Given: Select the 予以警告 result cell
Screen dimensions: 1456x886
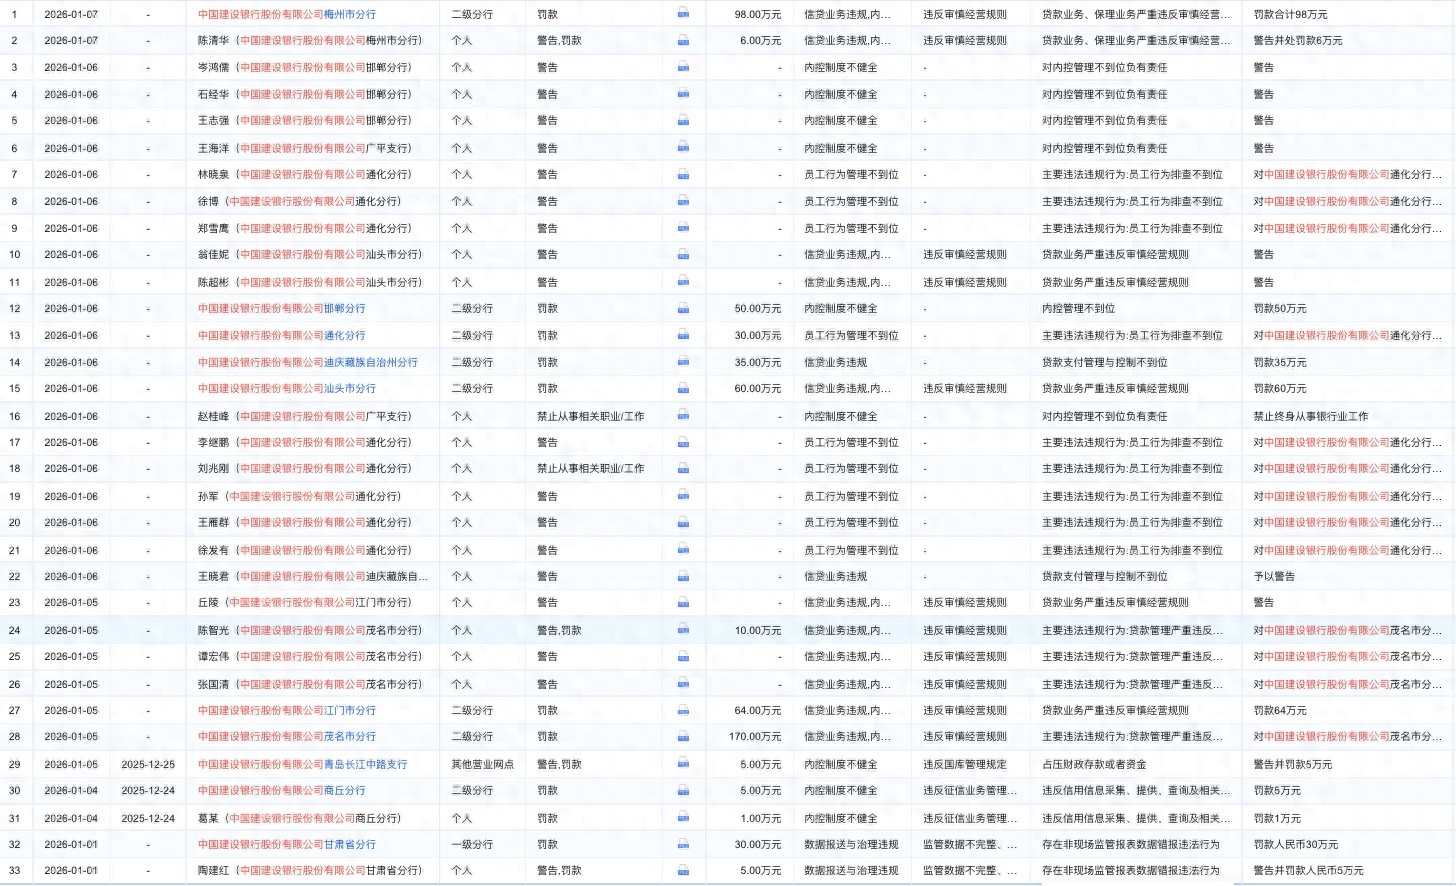Looking at the screenshot, I should pos(1274,576).
